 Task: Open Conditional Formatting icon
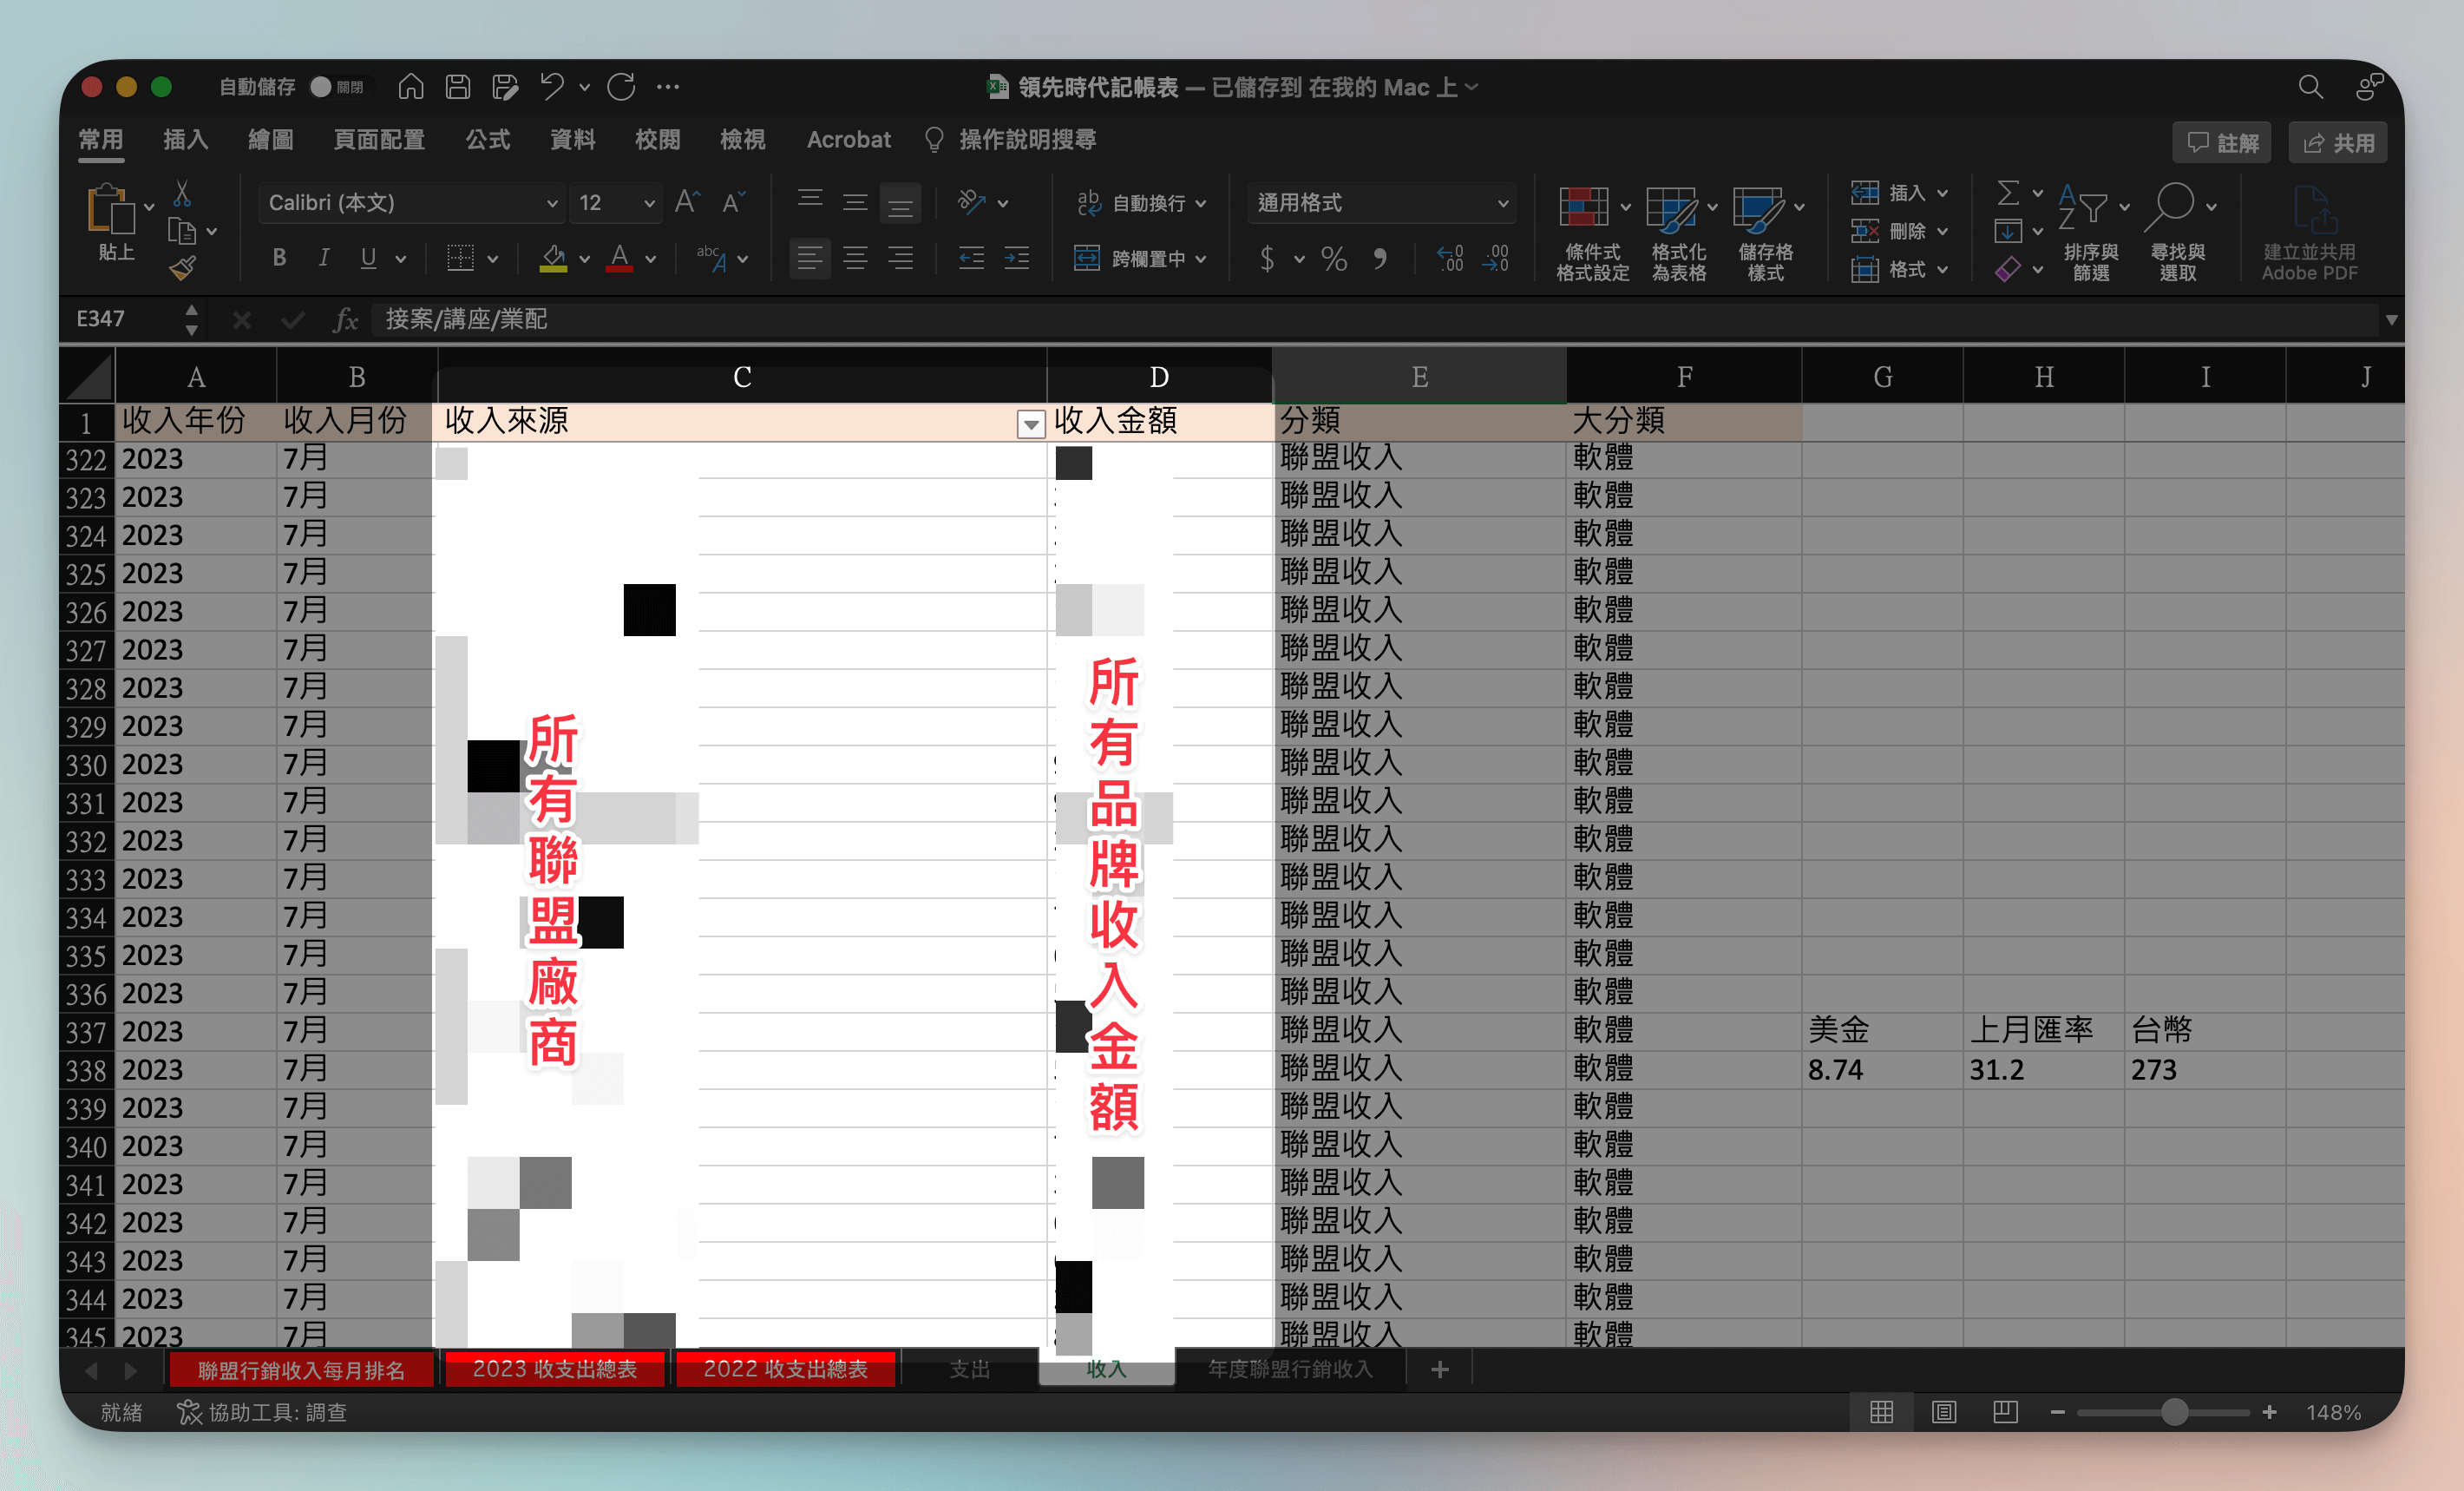pos(1584,207)
